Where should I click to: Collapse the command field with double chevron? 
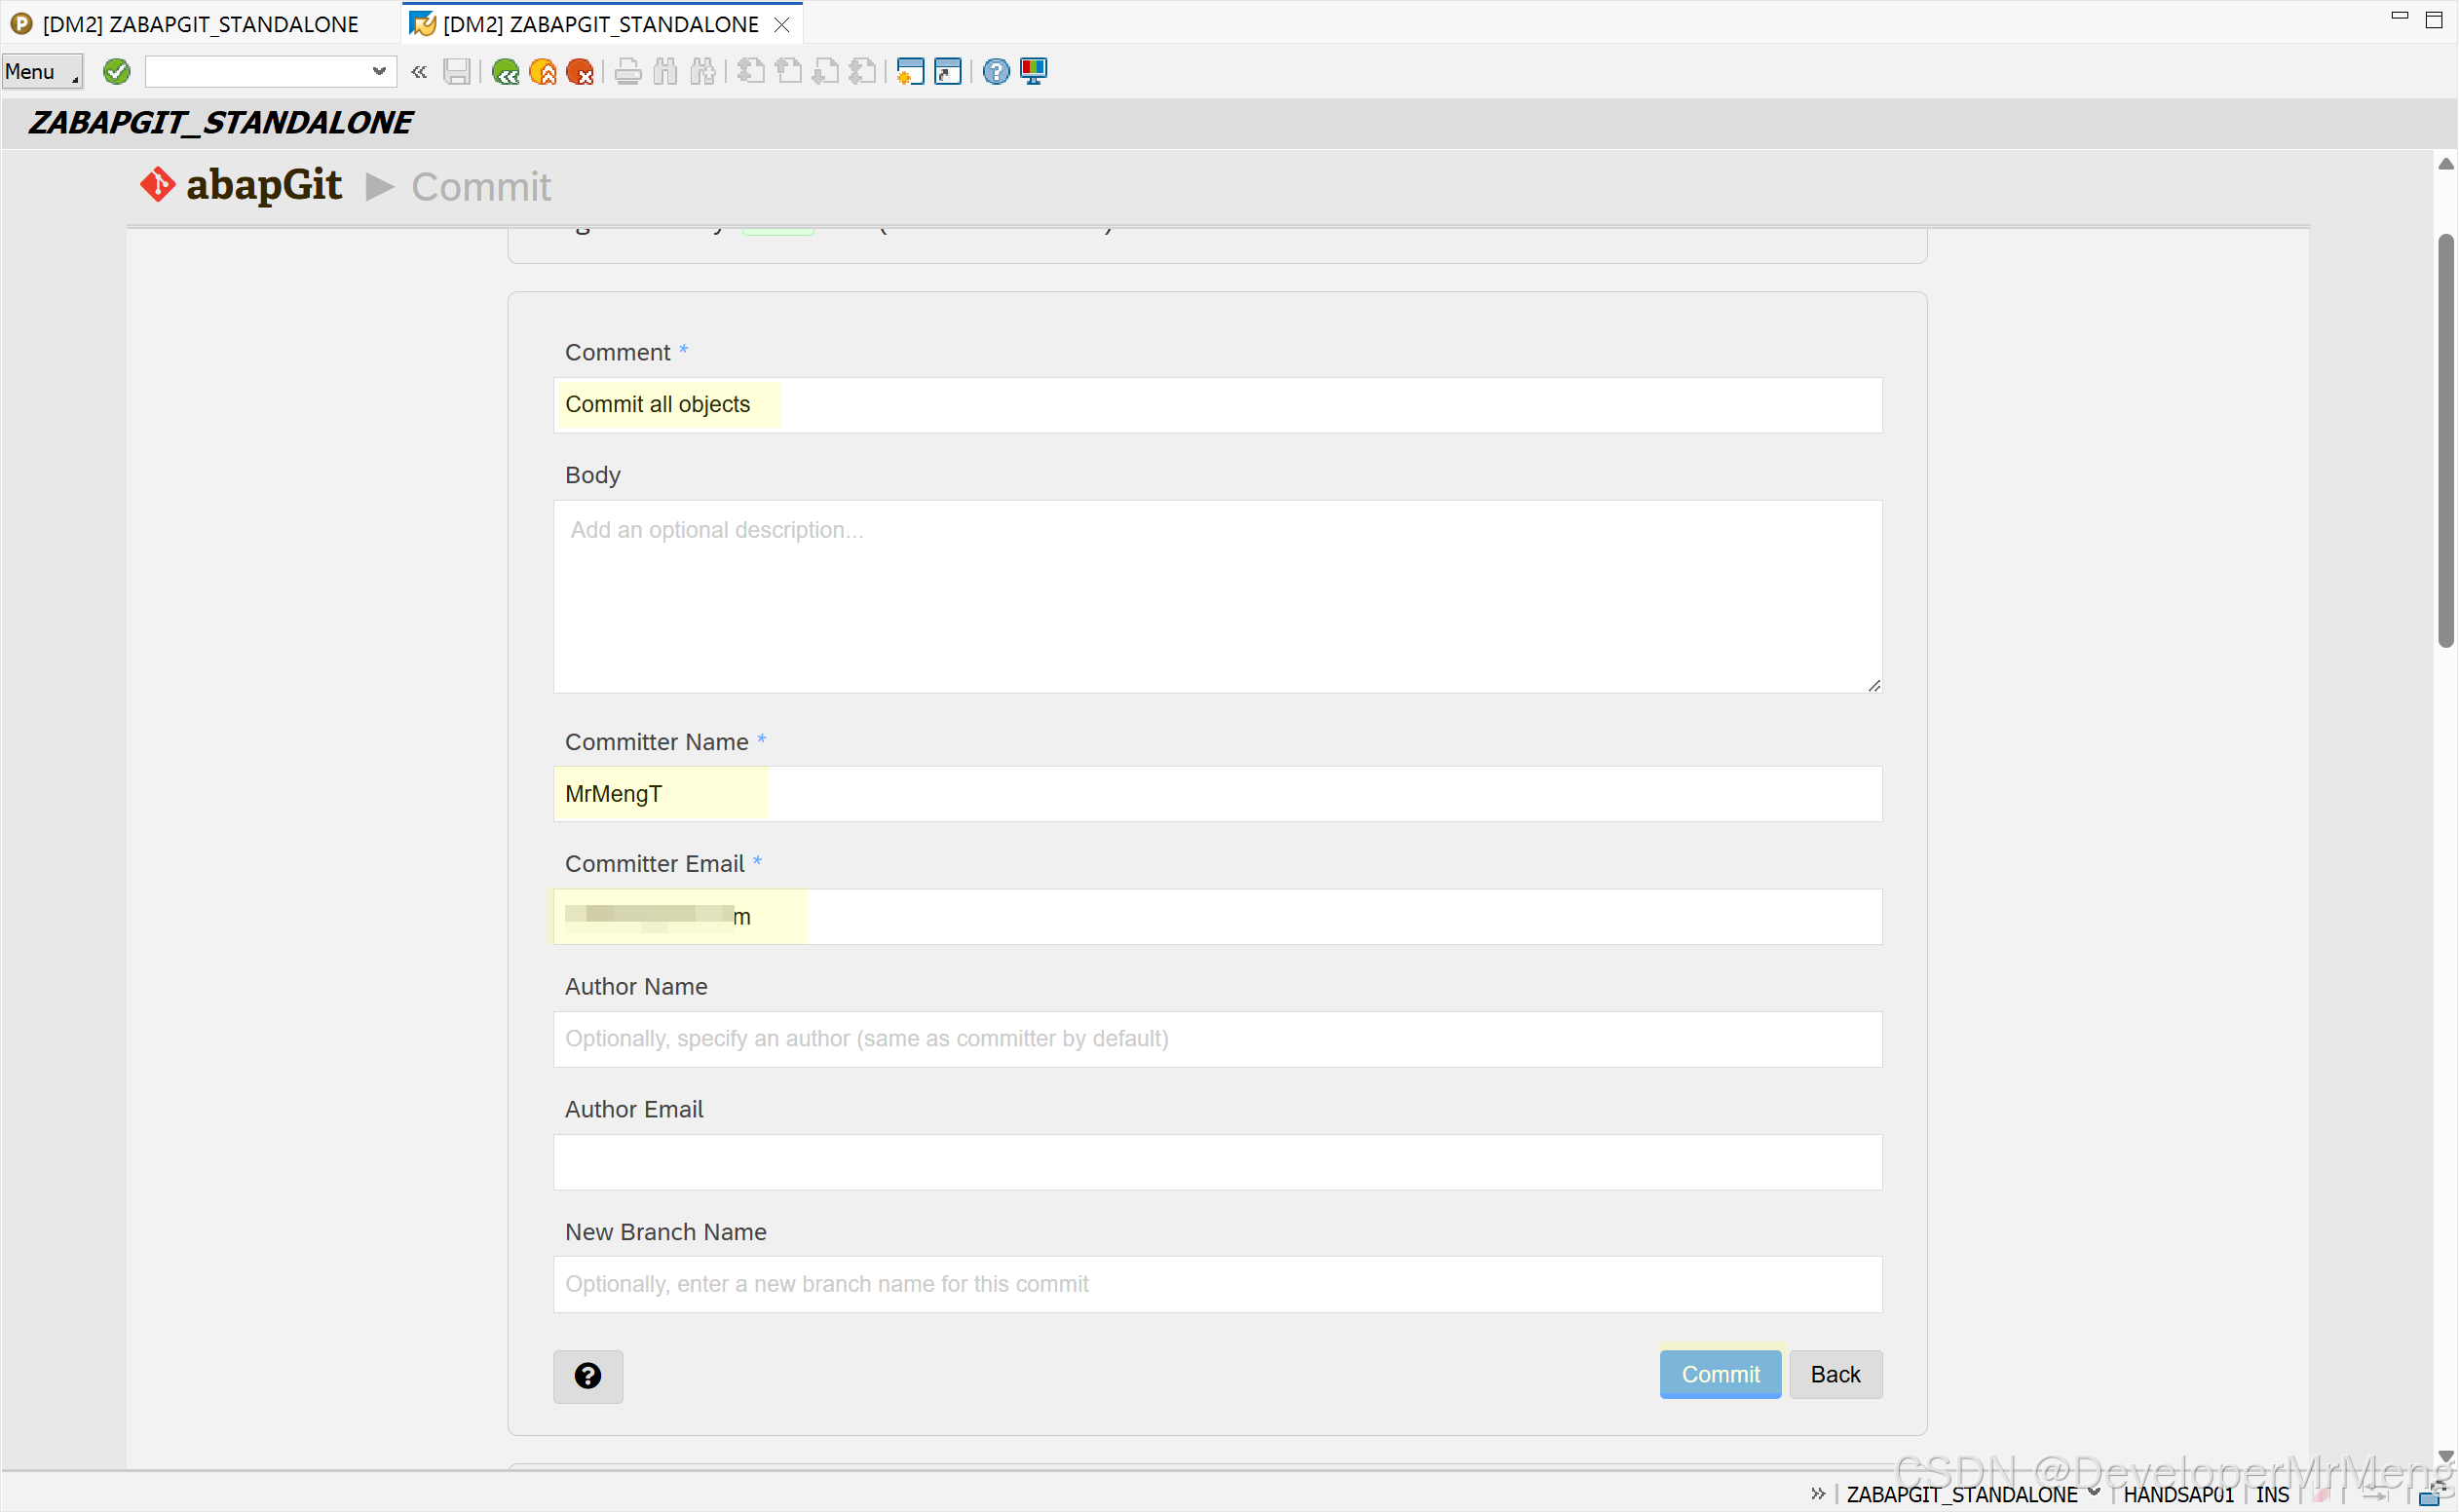tap(419, 71)
